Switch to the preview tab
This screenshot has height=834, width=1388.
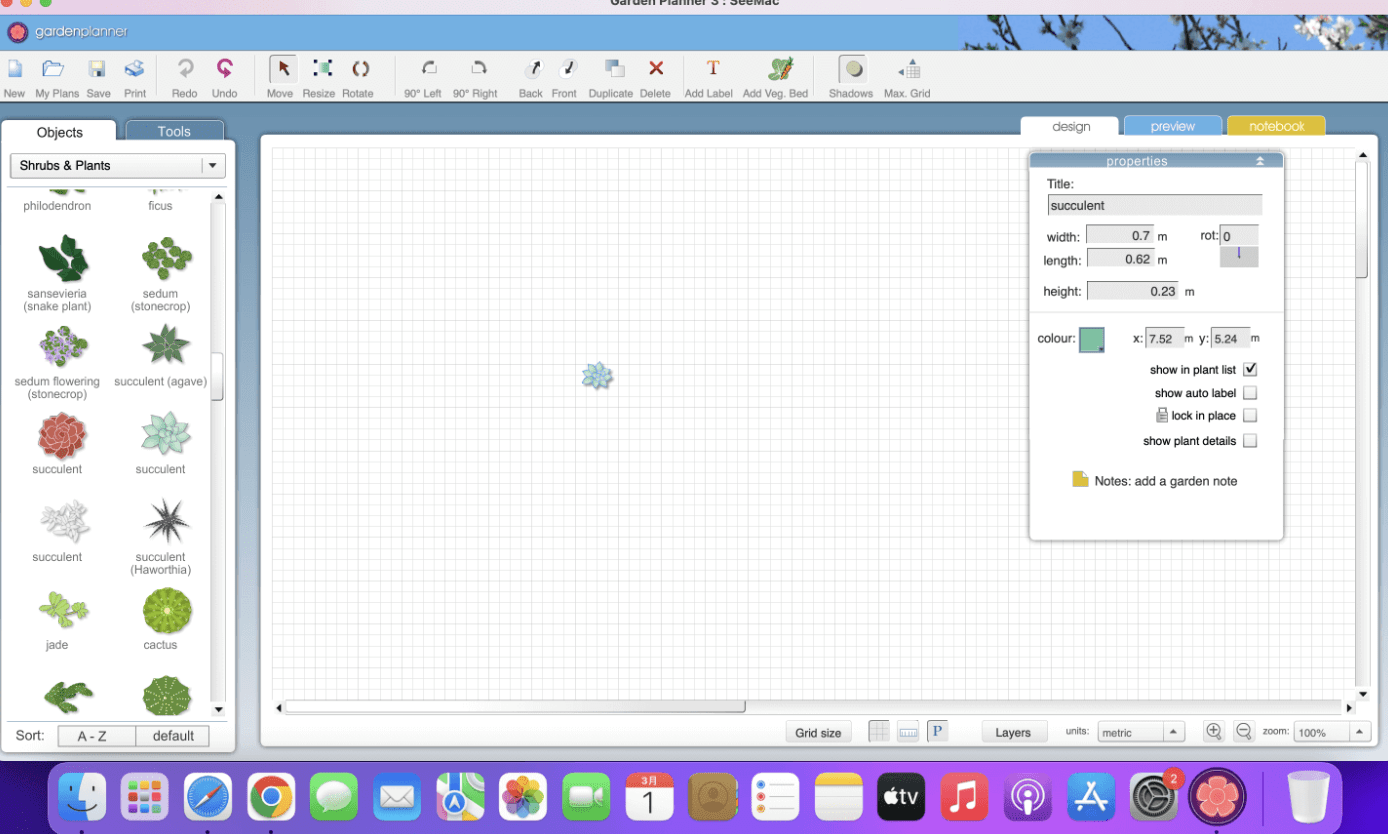(x=1172, y=127)
